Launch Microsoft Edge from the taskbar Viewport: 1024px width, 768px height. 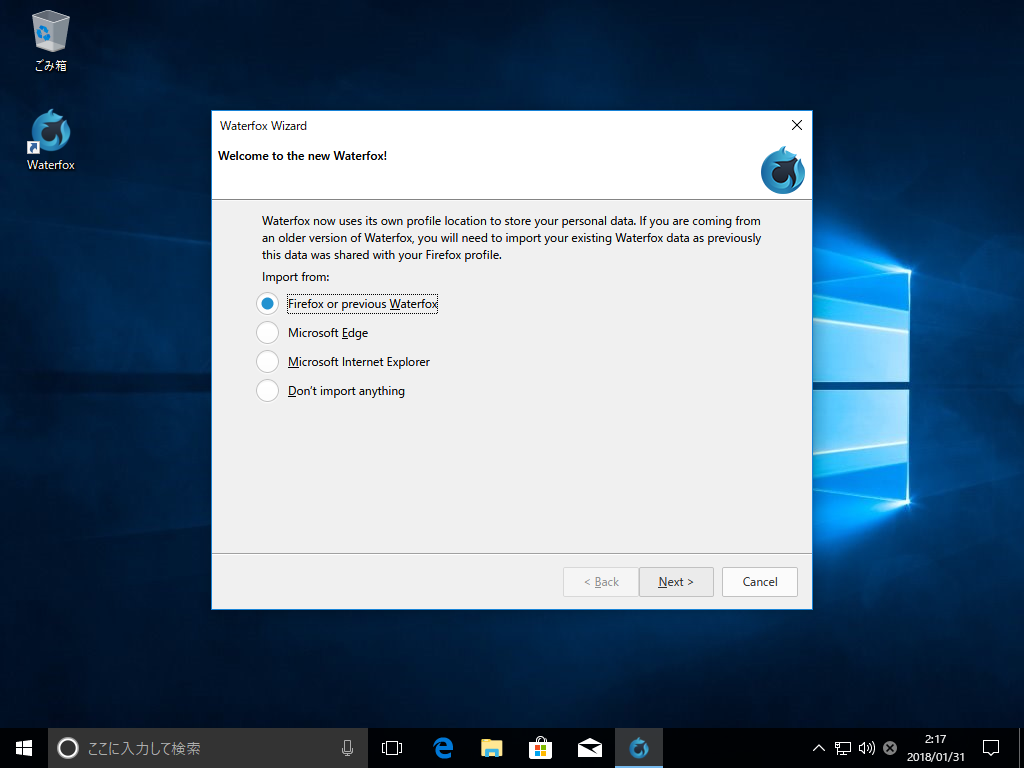(443, 748)
